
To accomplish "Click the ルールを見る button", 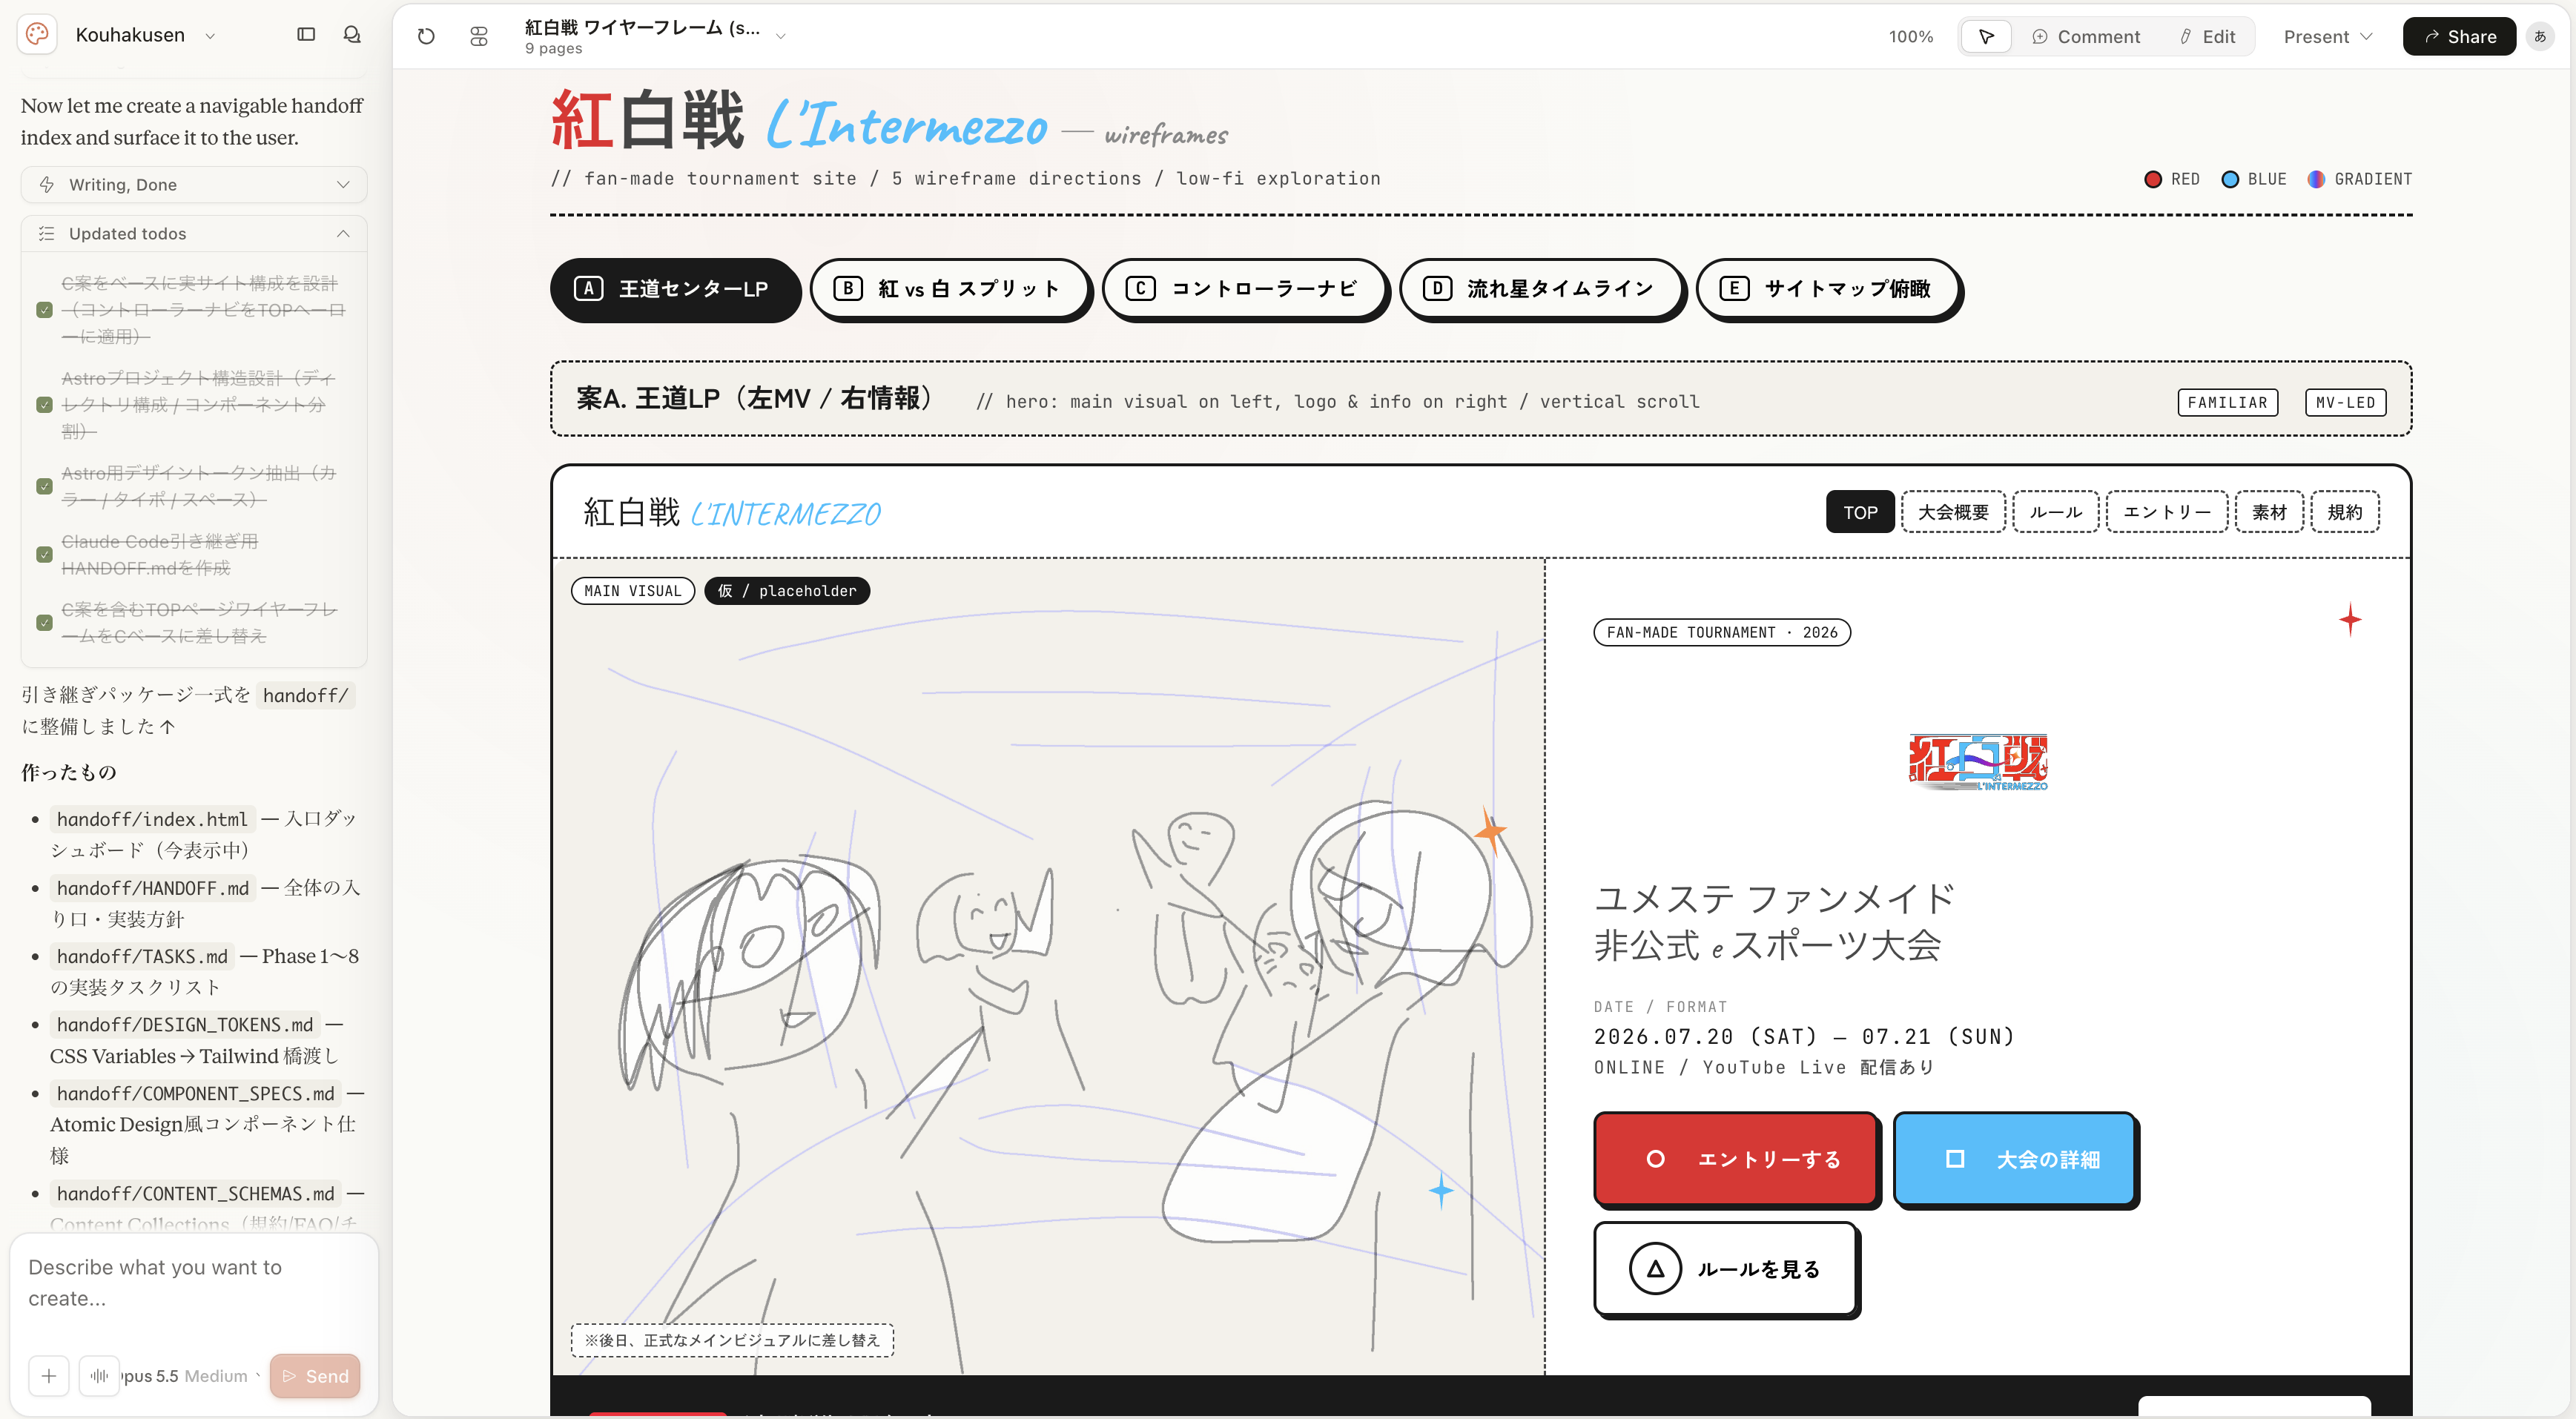I will [x=1726, y=1269].
